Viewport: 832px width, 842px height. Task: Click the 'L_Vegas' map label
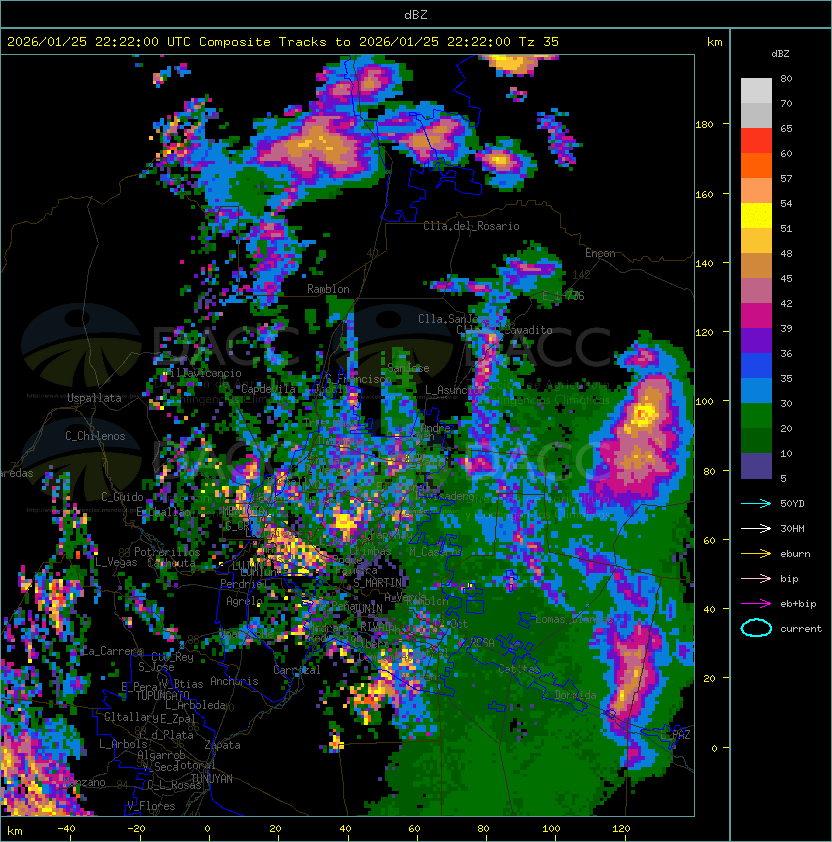pyautogui.click(x=116, y=562)
